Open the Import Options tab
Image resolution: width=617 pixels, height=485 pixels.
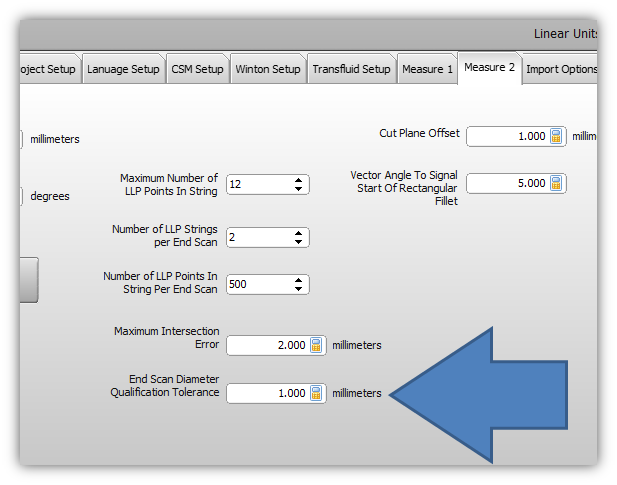tap(560, 69)
